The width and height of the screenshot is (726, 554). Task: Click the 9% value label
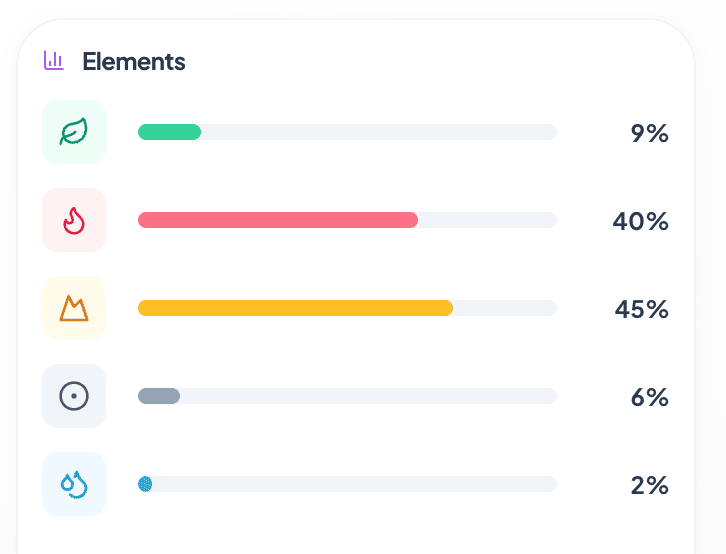point(649,133)
